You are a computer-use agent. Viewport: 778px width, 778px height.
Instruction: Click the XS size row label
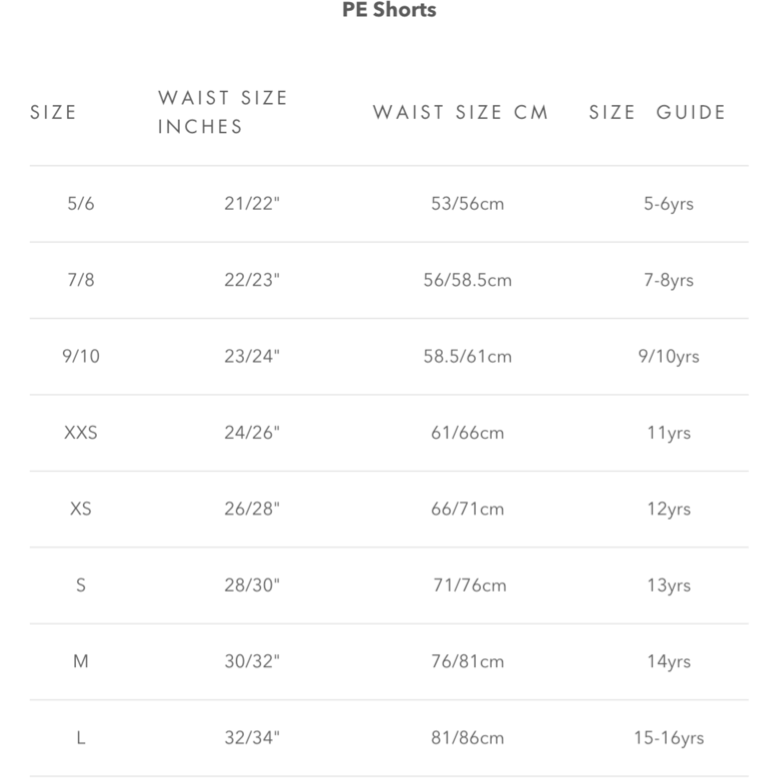point(81,509)
